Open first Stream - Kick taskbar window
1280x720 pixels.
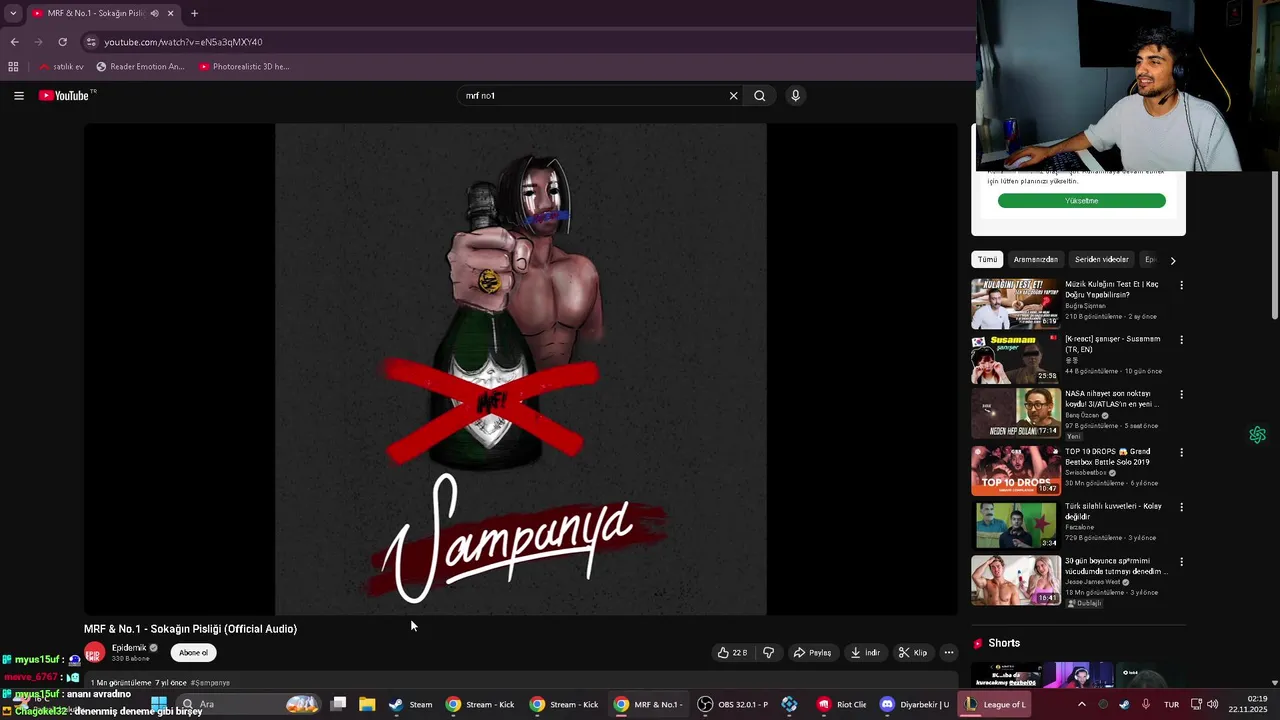[481, 704]
